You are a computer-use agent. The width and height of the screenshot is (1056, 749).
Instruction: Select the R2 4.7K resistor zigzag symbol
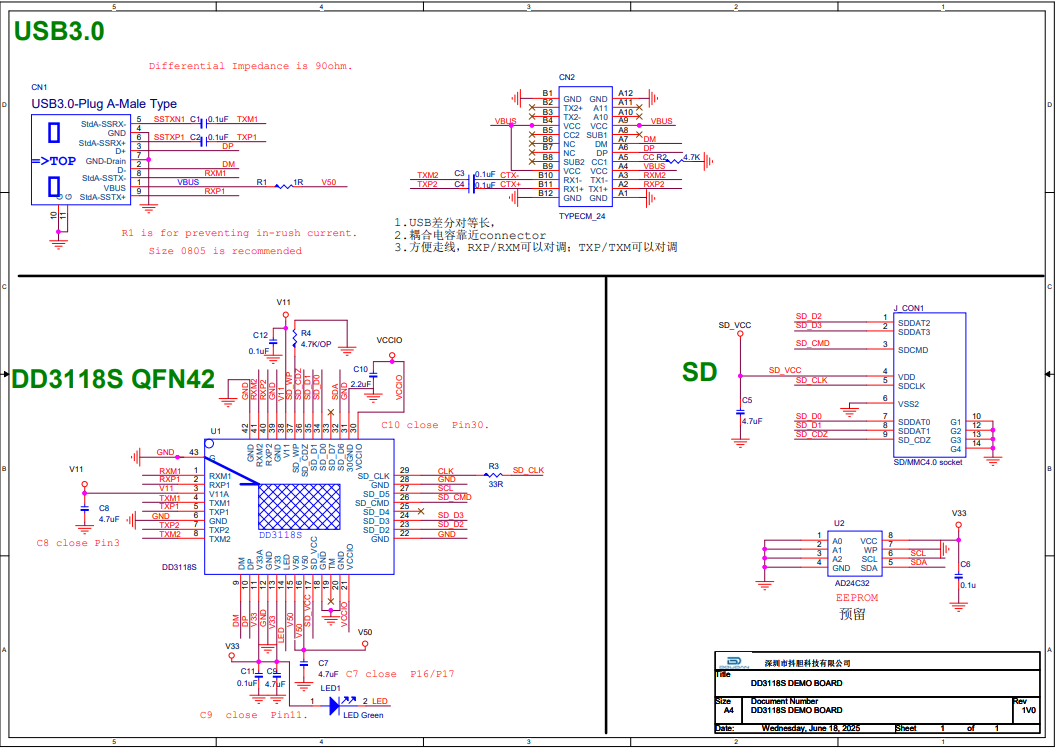coord(675,160)
